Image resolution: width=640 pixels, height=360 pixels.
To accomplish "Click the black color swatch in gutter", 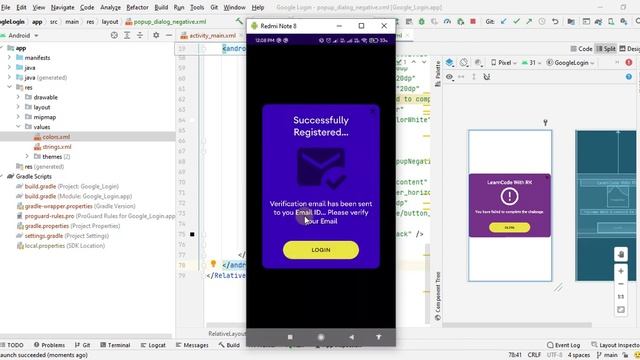I will pyautogui.click(x=192, y=234).
